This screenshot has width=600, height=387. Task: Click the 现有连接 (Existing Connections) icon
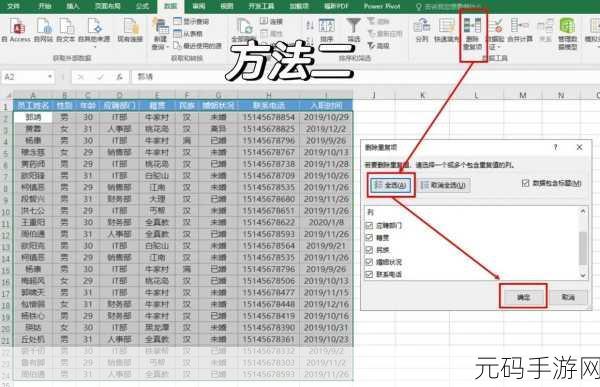[130, 30]
